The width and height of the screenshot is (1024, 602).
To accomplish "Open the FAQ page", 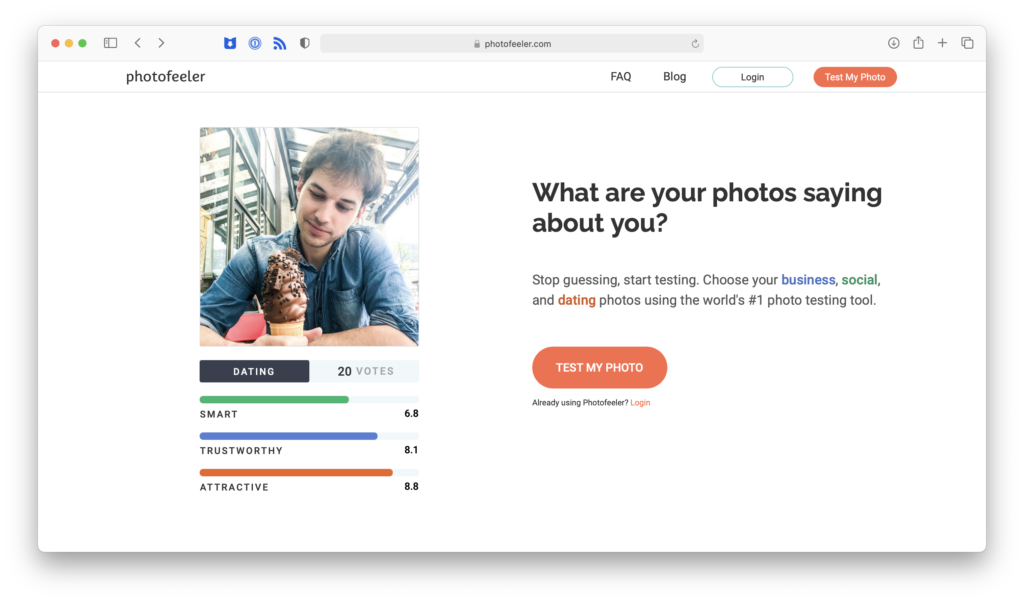I will coord(621,77).
